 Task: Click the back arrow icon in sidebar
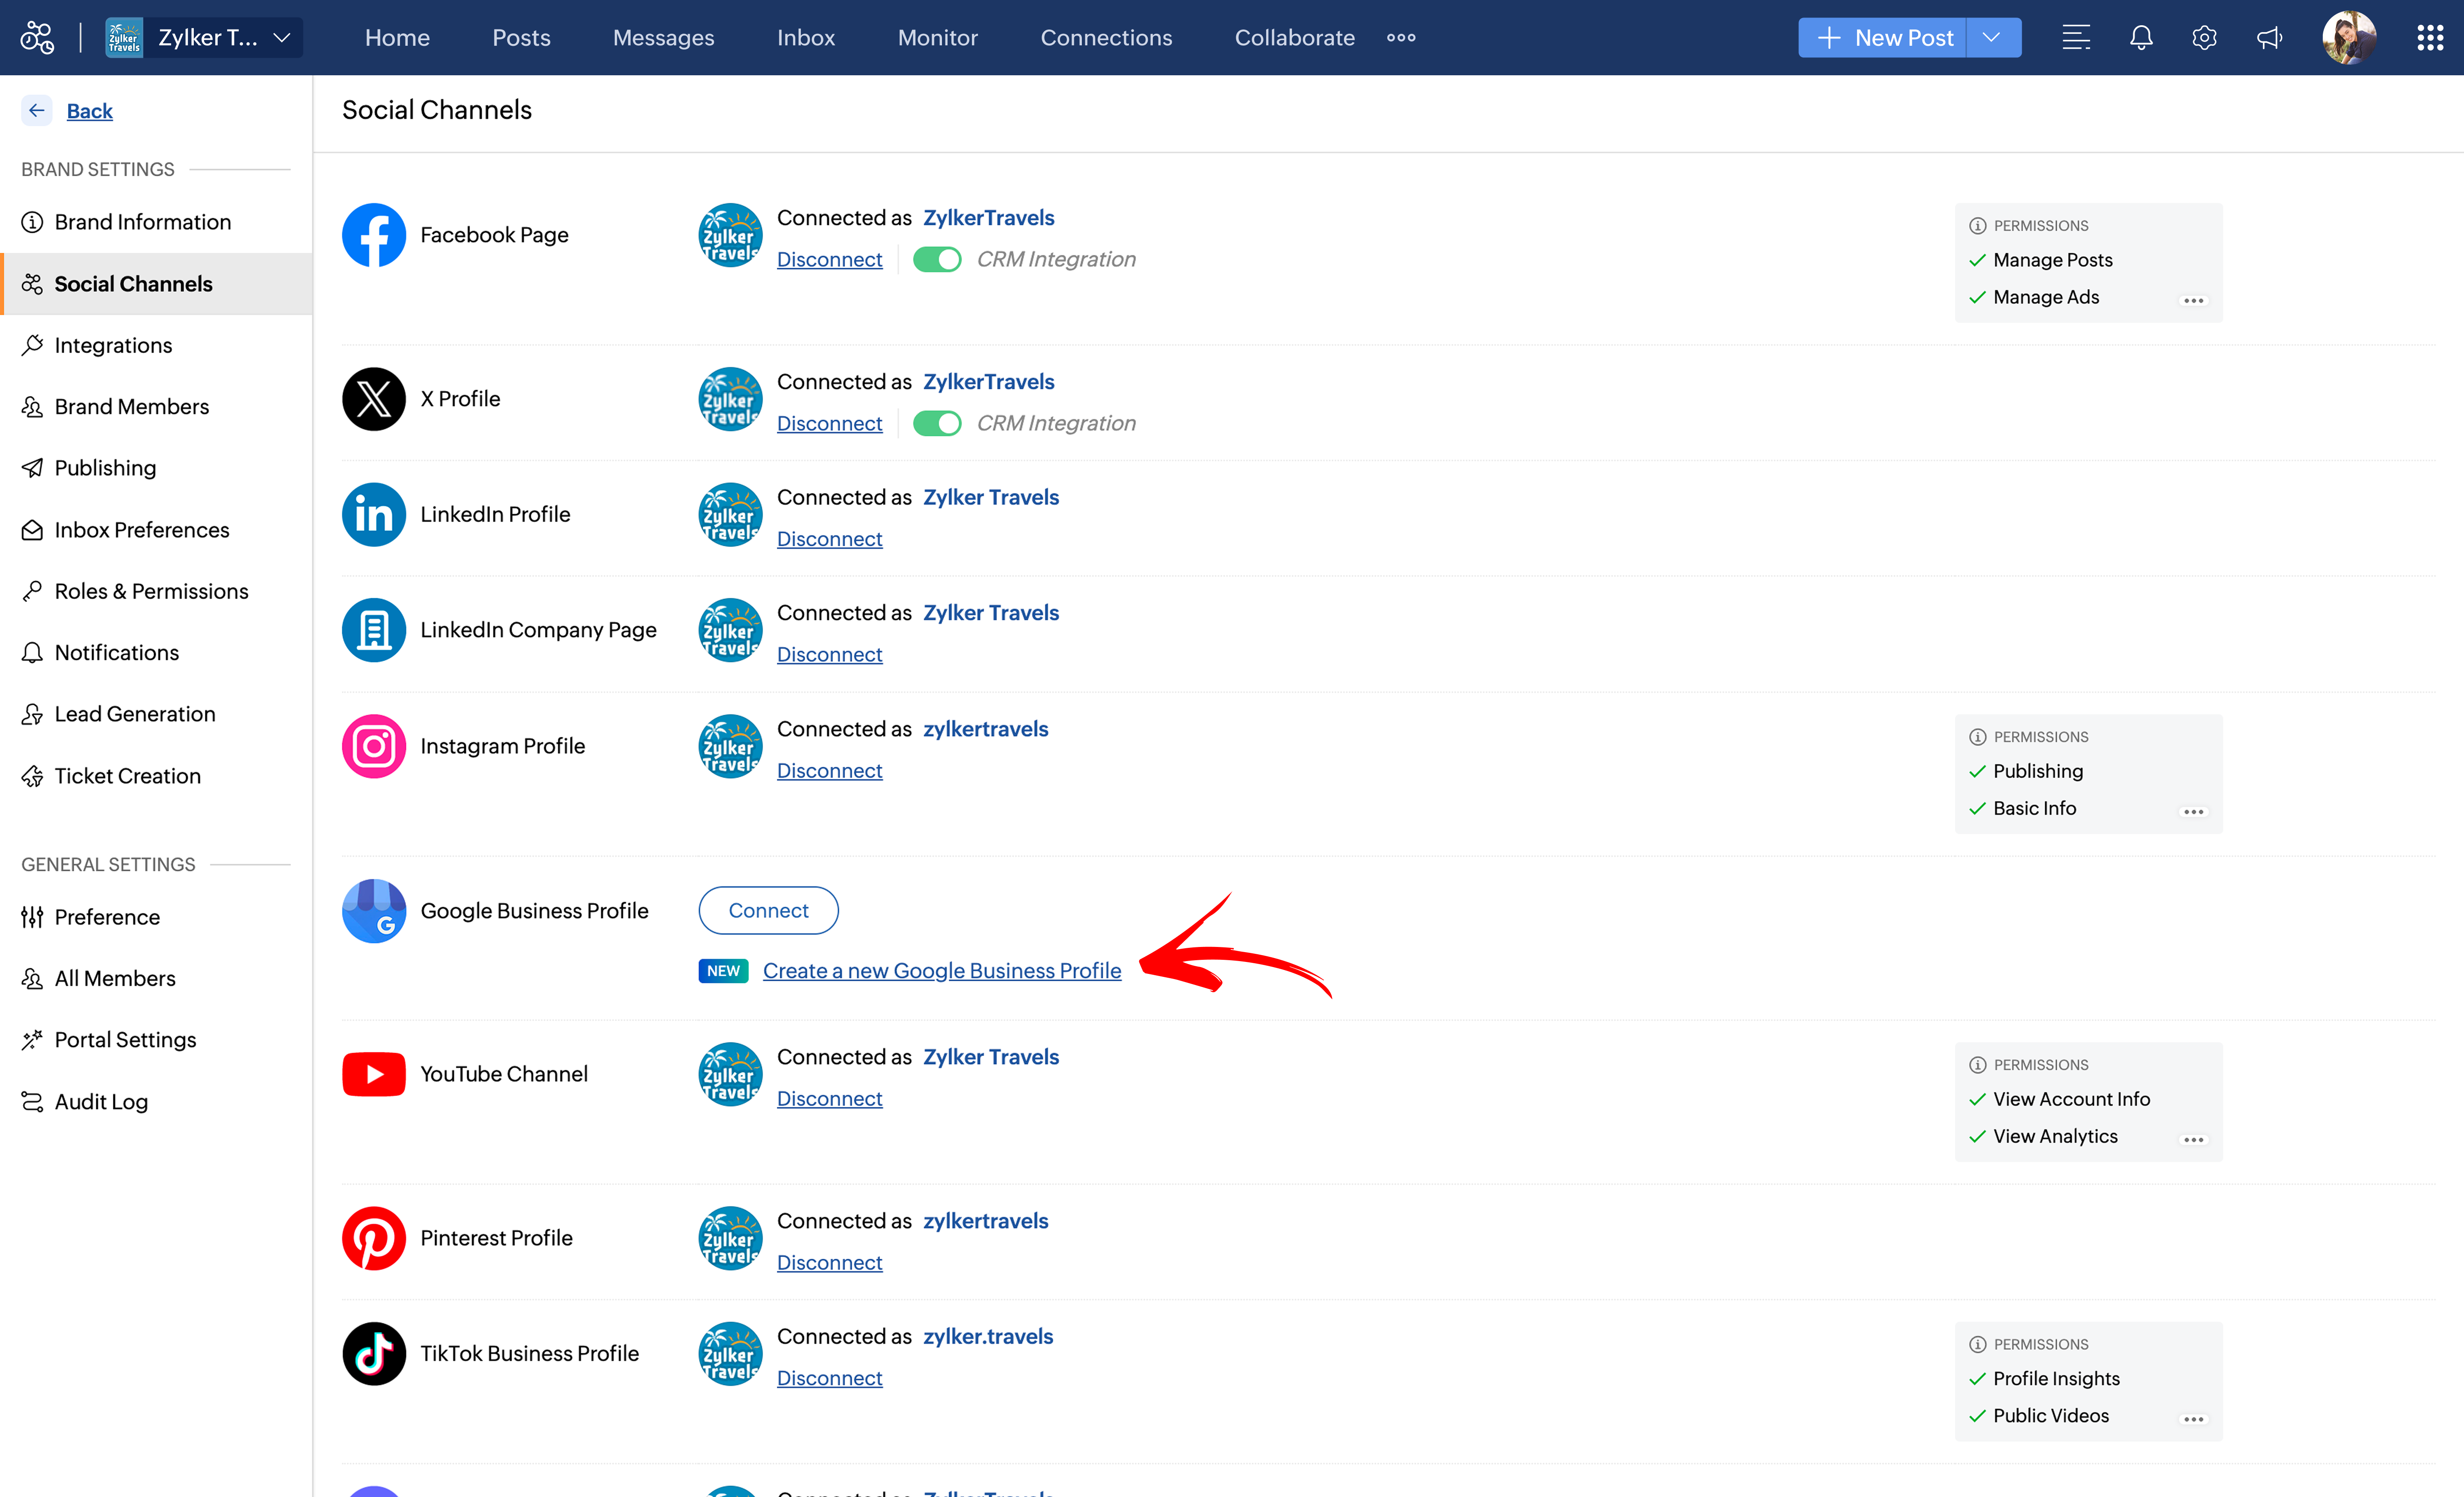[x=37, y=110]
